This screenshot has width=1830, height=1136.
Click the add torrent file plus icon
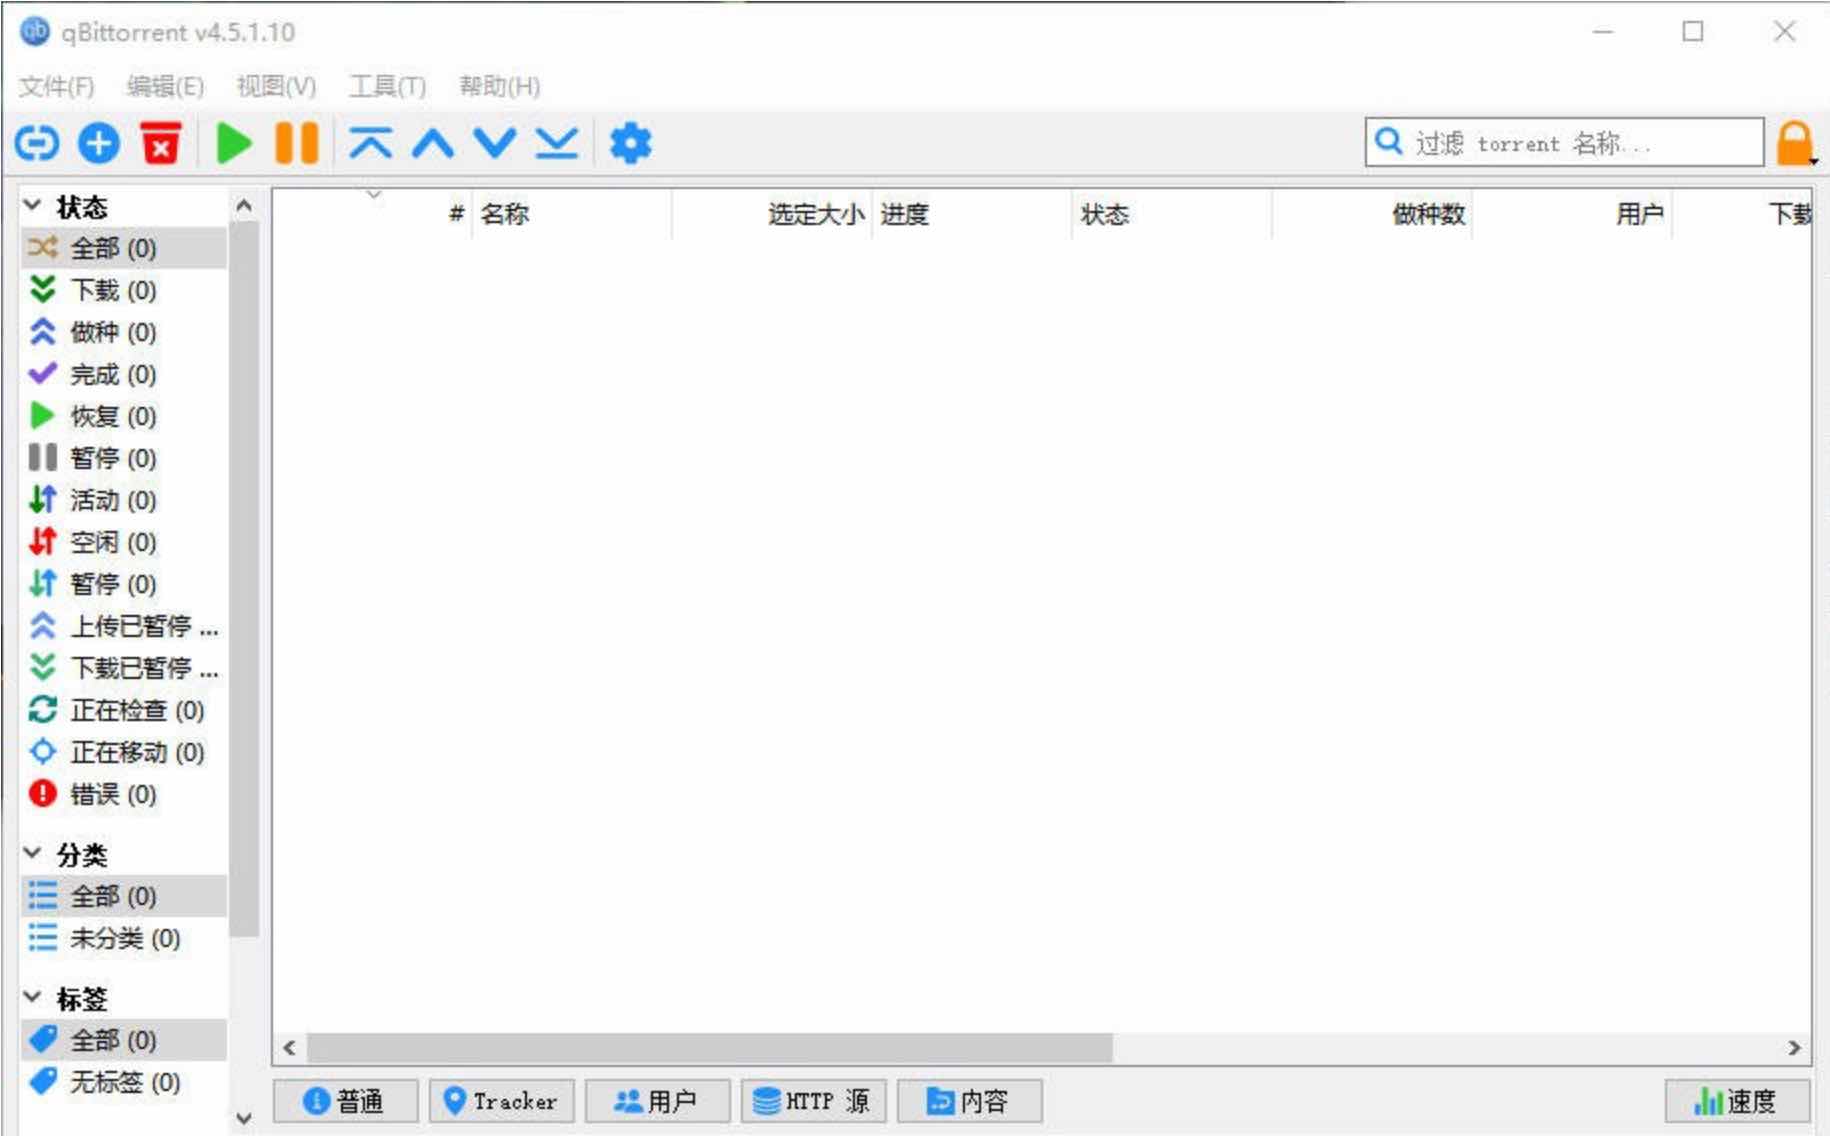98,144
